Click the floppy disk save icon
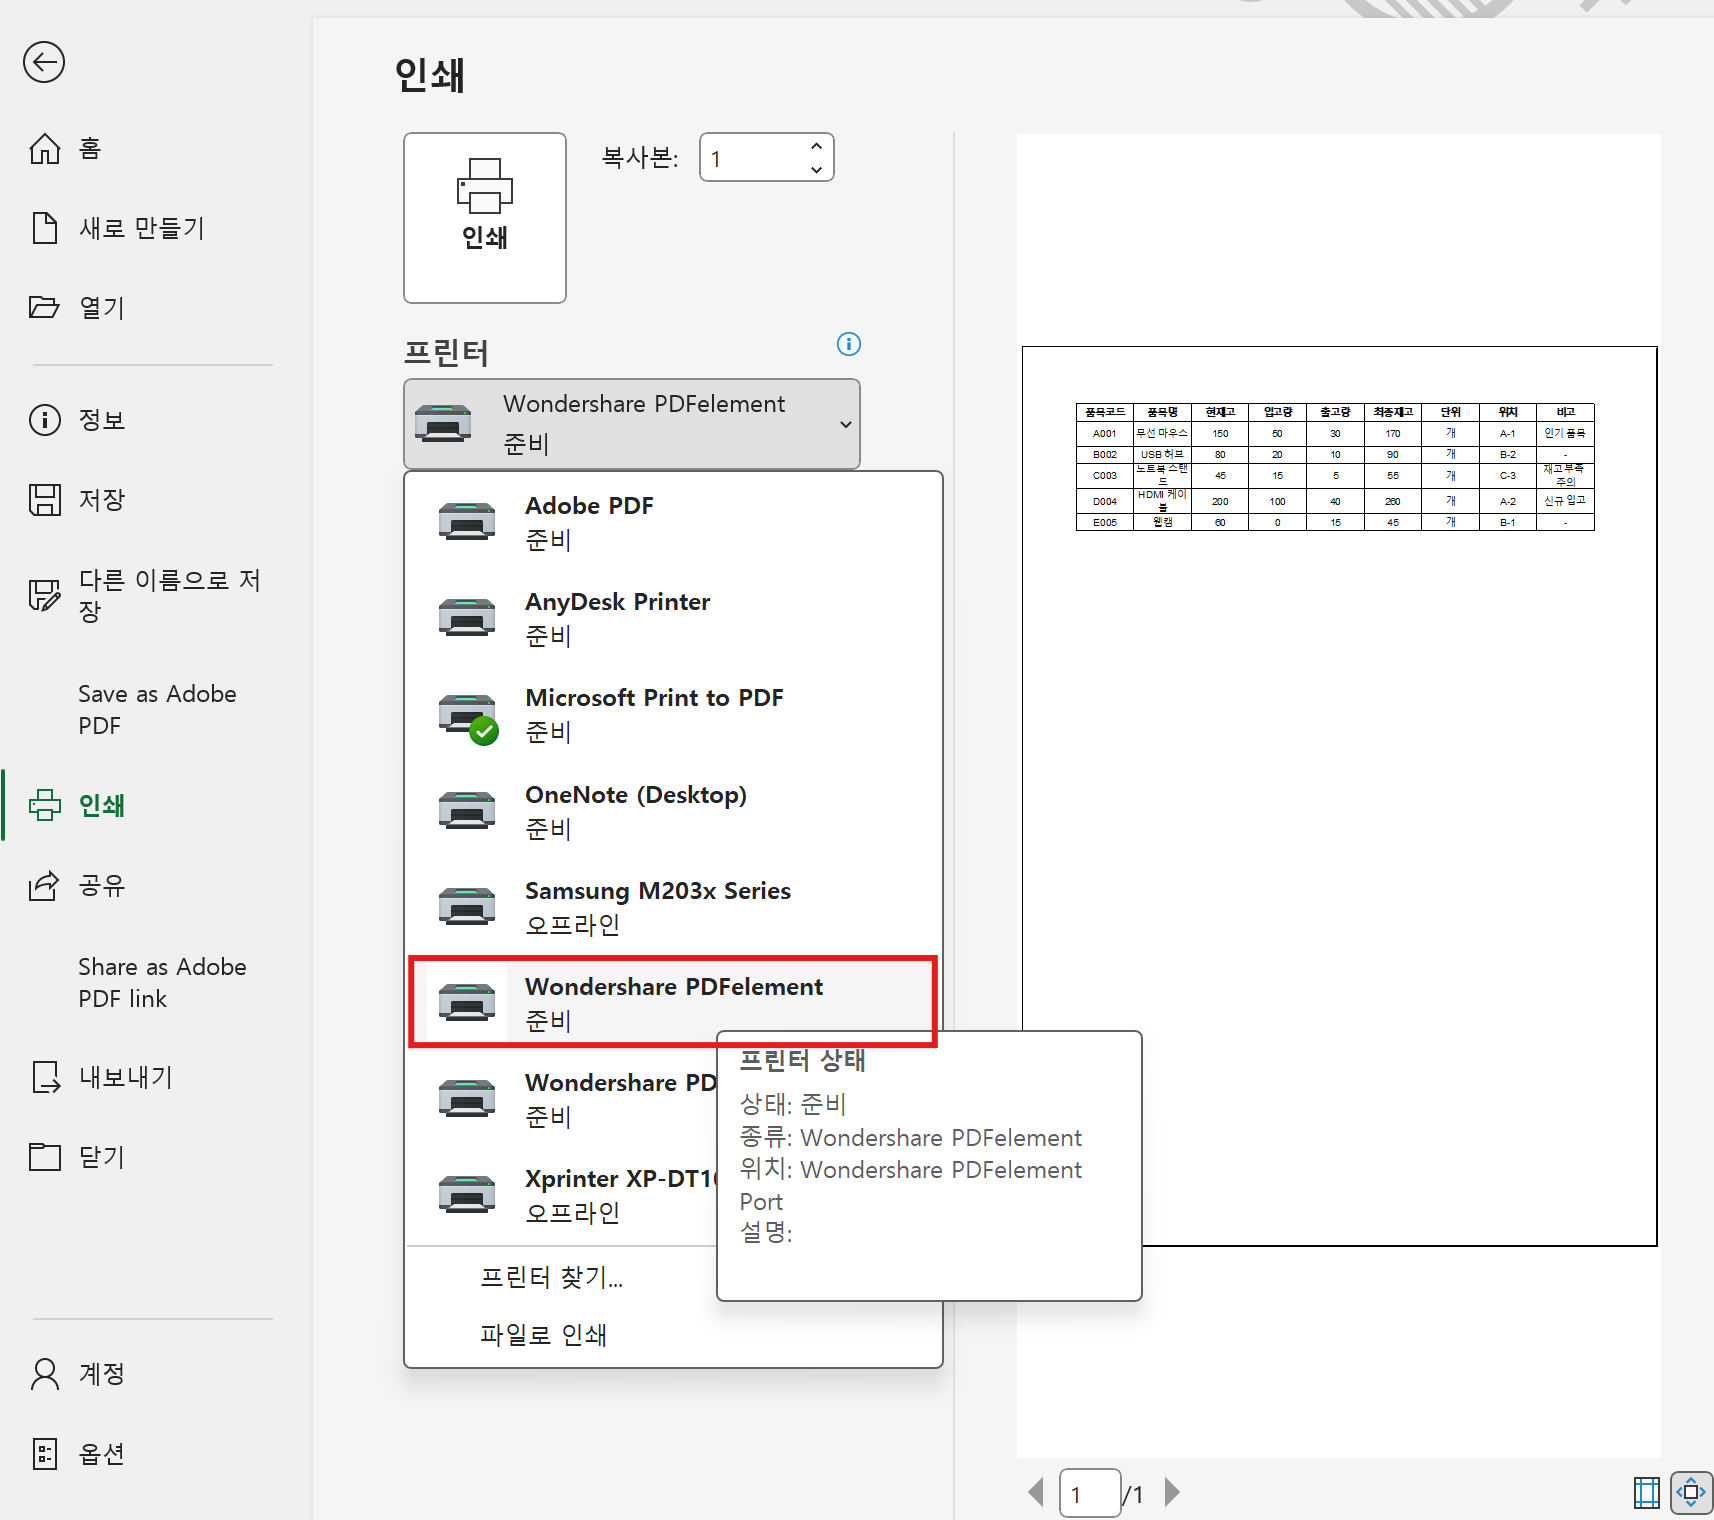The image size is (1714, 1520). pyautogui.click(x=44, y=499)
